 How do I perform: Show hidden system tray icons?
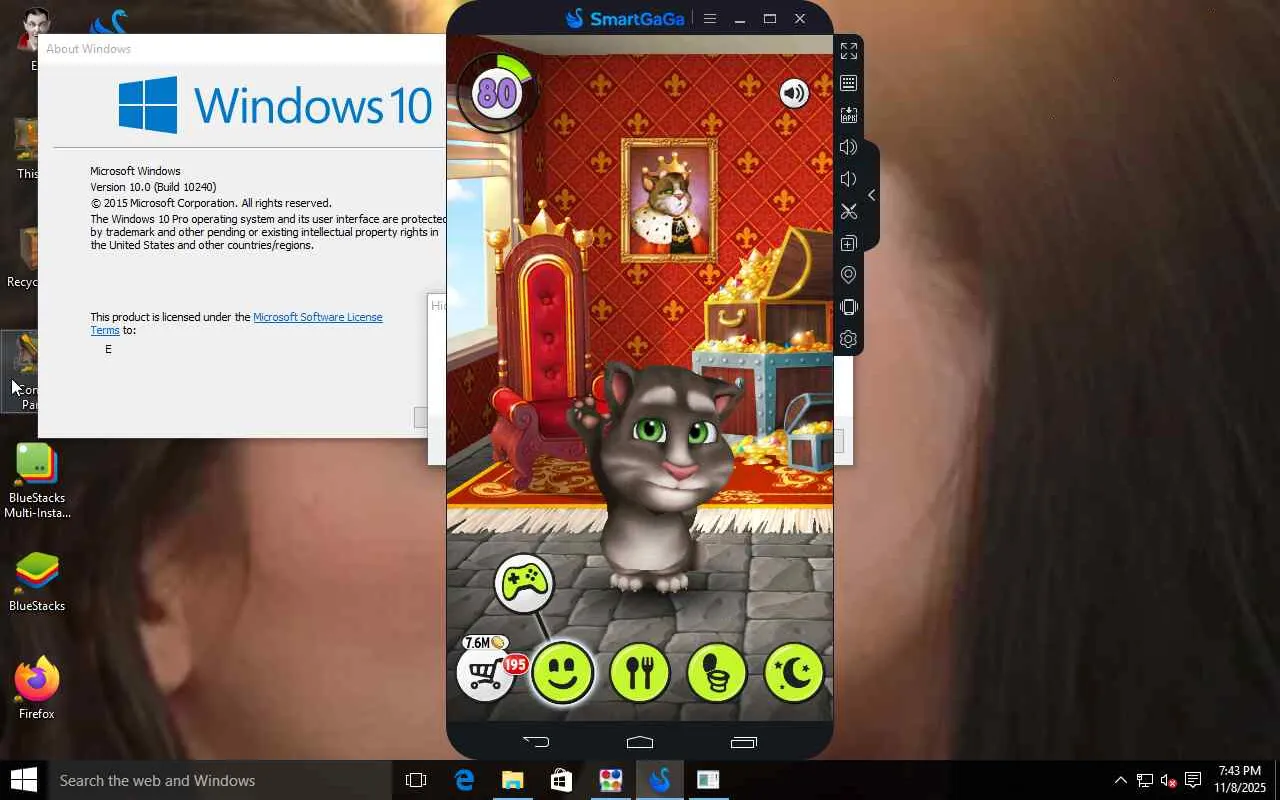(x=1120, y=780)
